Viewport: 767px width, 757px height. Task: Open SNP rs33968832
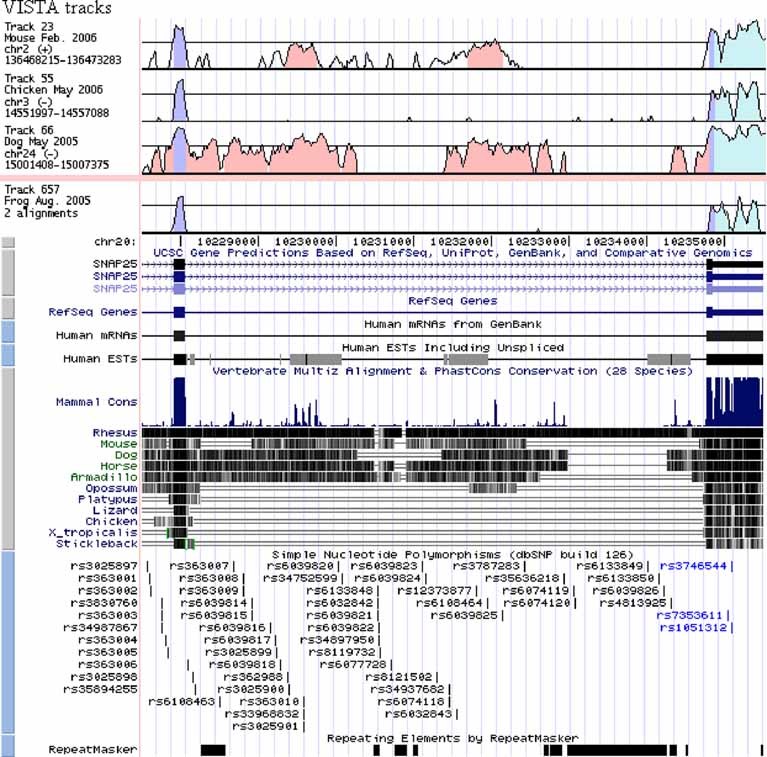pos(262,714)
